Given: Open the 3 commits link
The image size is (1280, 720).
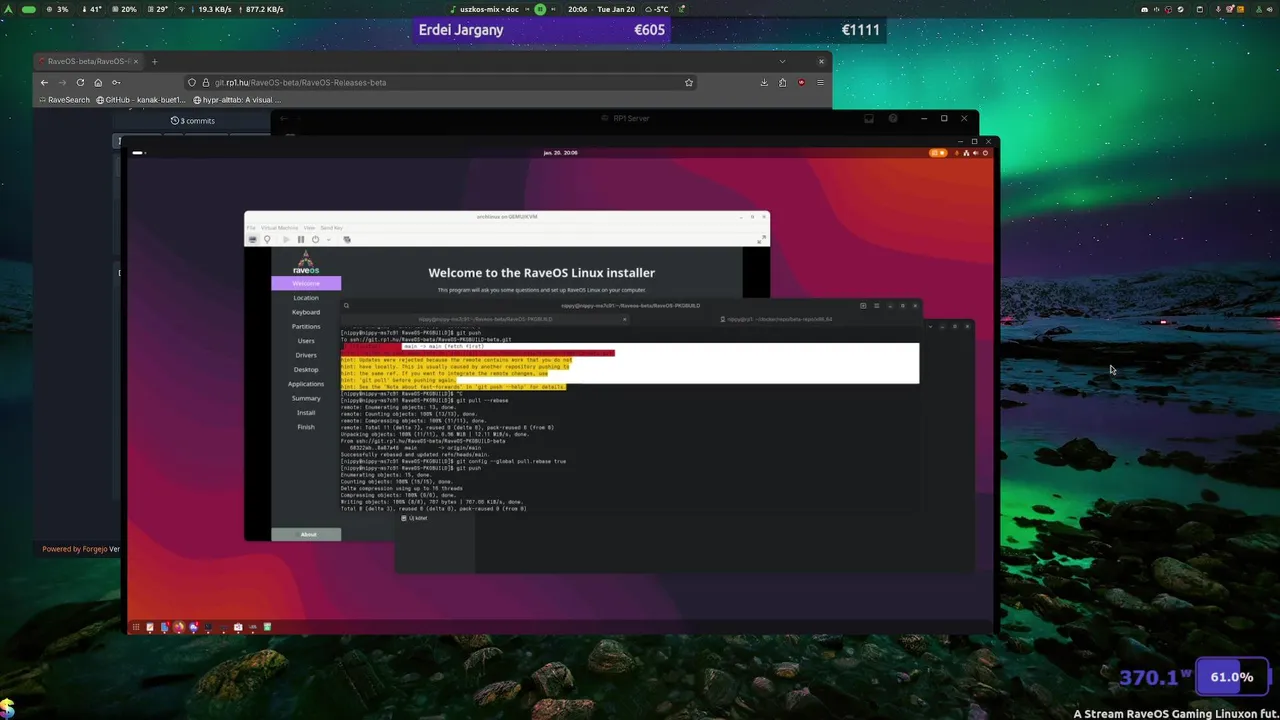Looking at the screenshot, I should pos(193,121).
